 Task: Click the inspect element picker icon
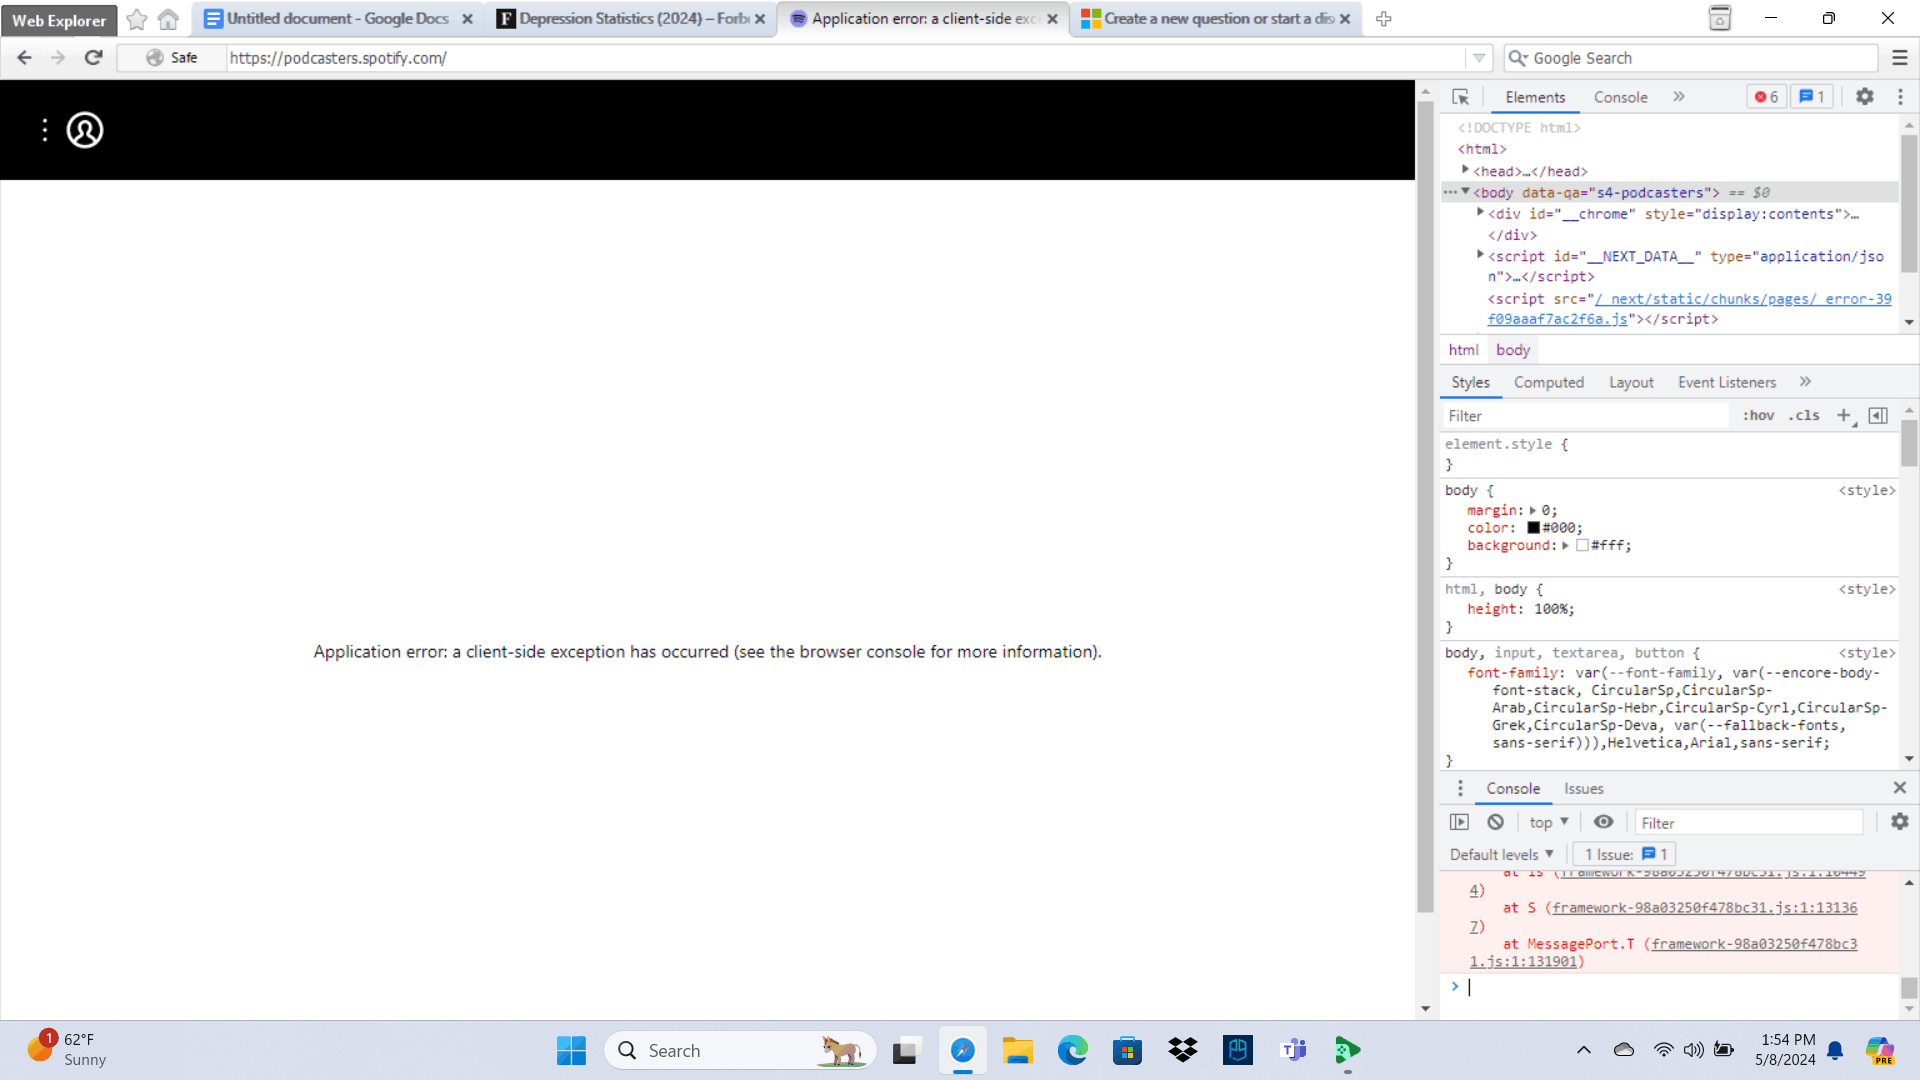coord(1460,97)
